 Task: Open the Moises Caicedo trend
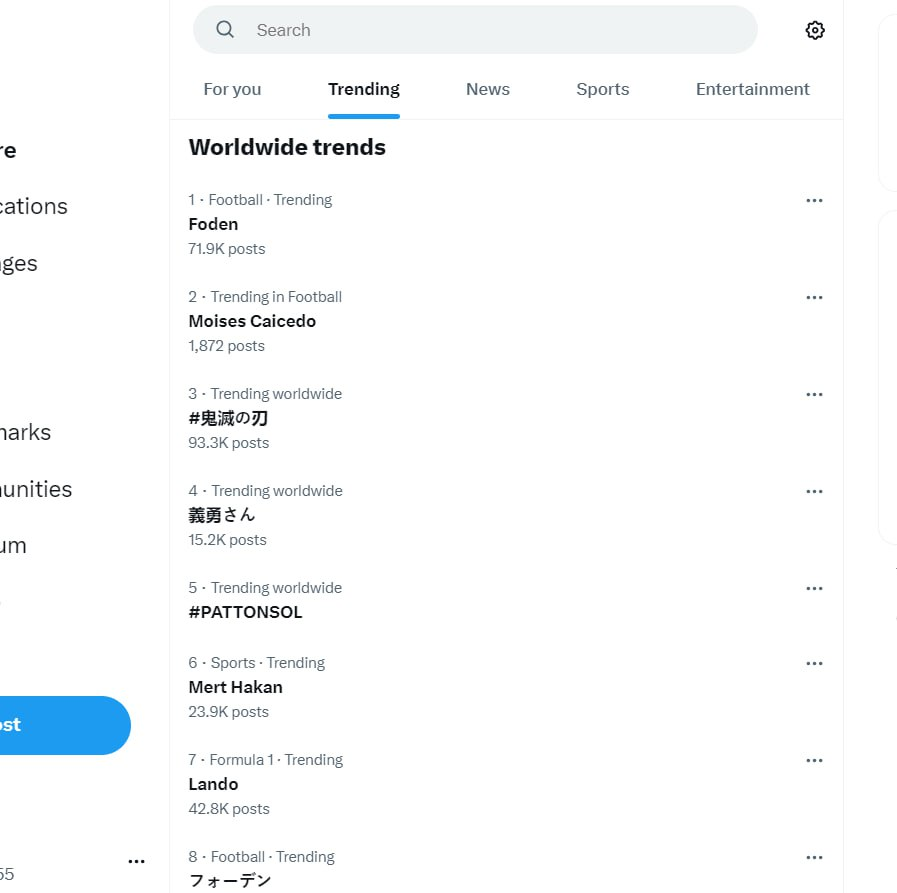click(252, 321)
